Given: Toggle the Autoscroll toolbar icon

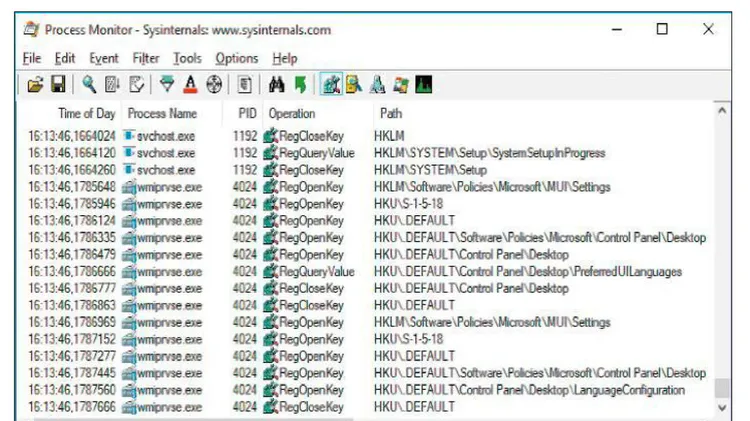Looking at the screenshot, I should tap(112, 85).
